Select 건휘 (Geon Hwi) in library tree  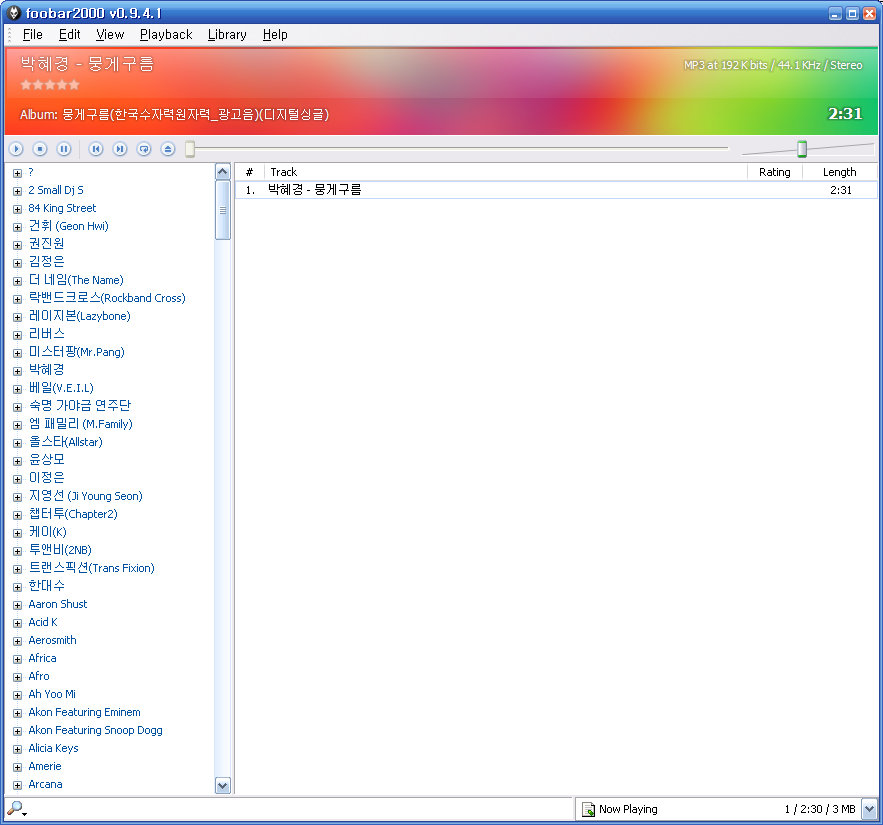pyautogui.click(x=68, y=226)
